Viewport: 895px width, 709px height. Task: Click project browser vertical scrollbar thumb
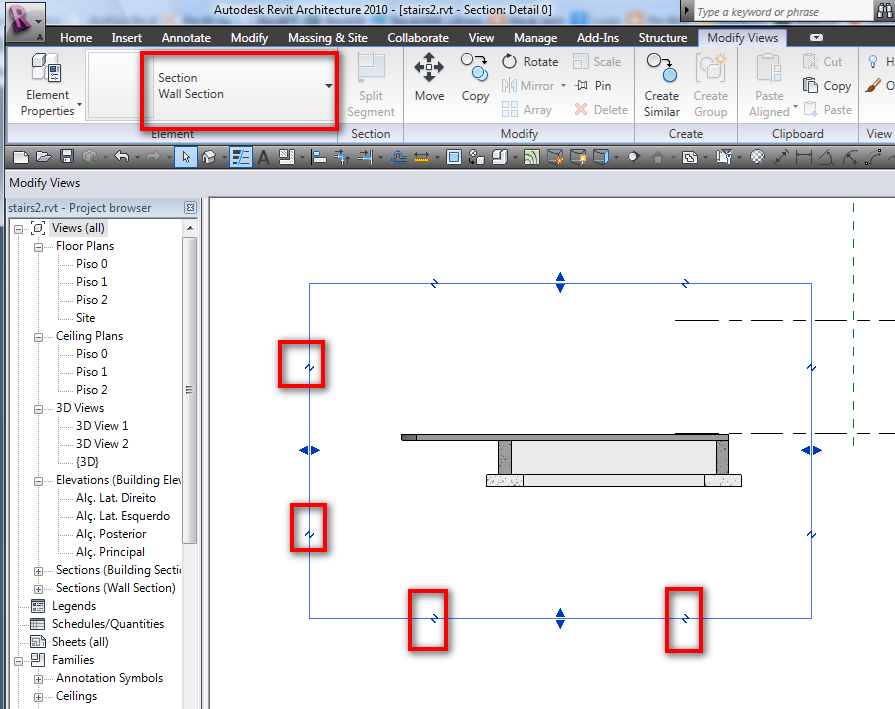[190, 390]
